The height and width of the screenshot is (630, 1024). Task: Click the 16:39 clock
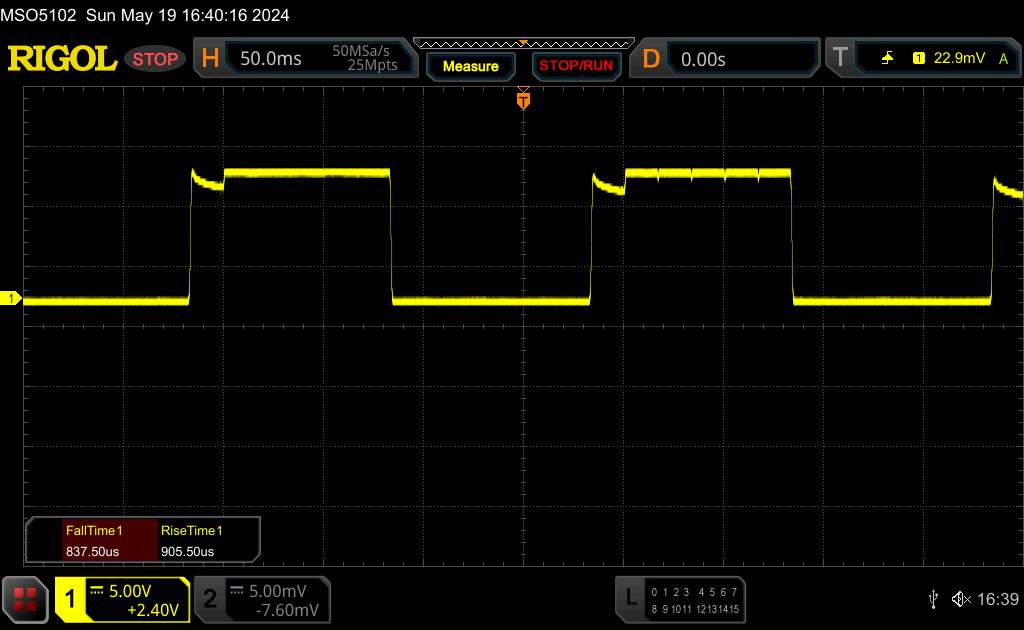pos(997,599)
